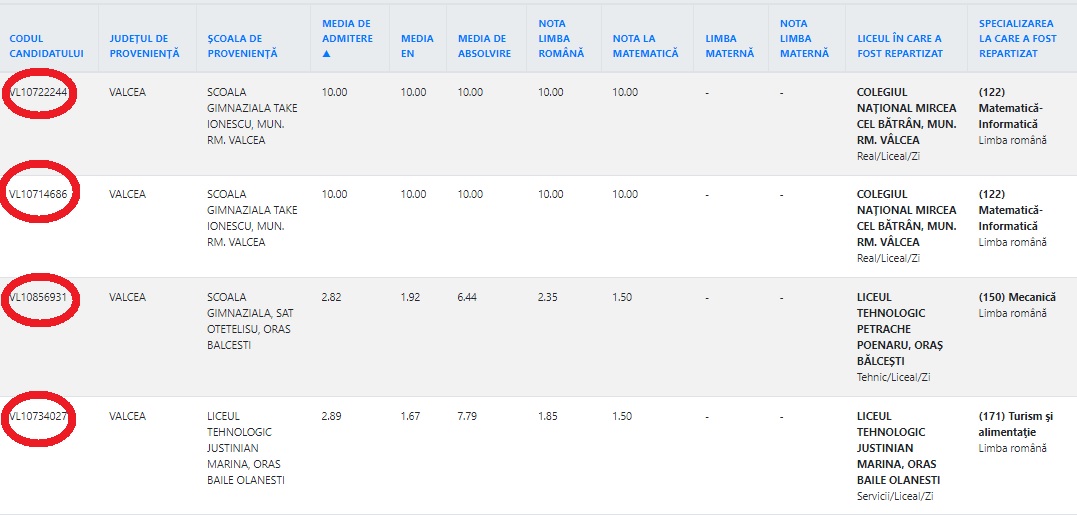Select candidate code VL10856931
The width and height of the screenshot is (1077, 515).
pyautogui.click(x=38, y=297)
